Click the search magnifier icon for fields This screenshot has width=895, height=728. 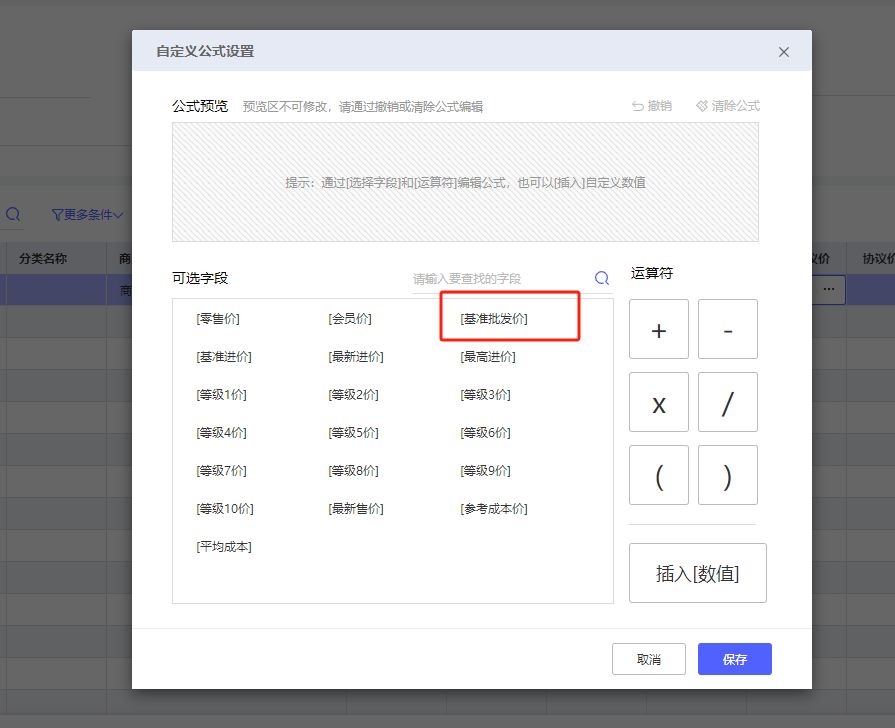[x=602, y=279]
